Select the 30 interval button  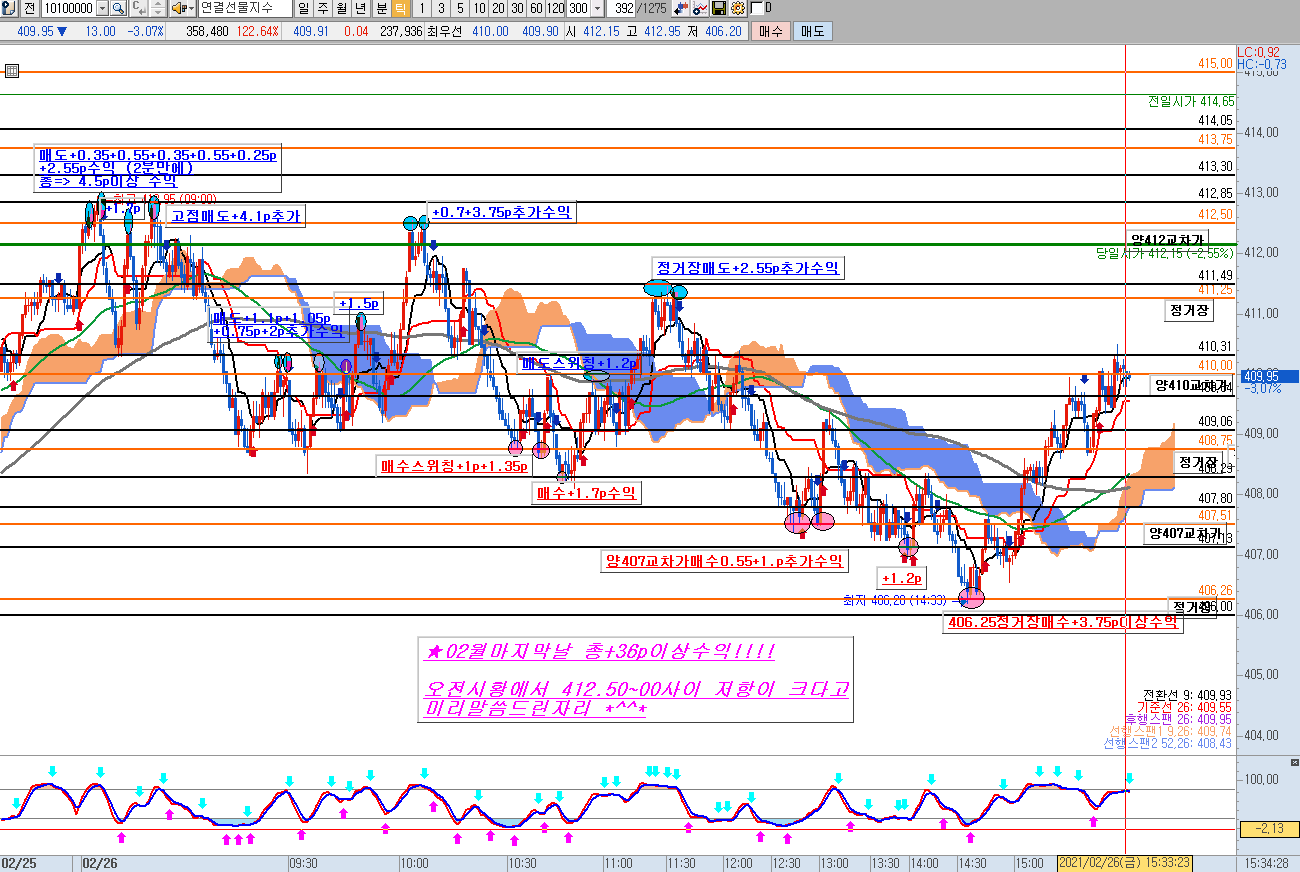(518, 8)
